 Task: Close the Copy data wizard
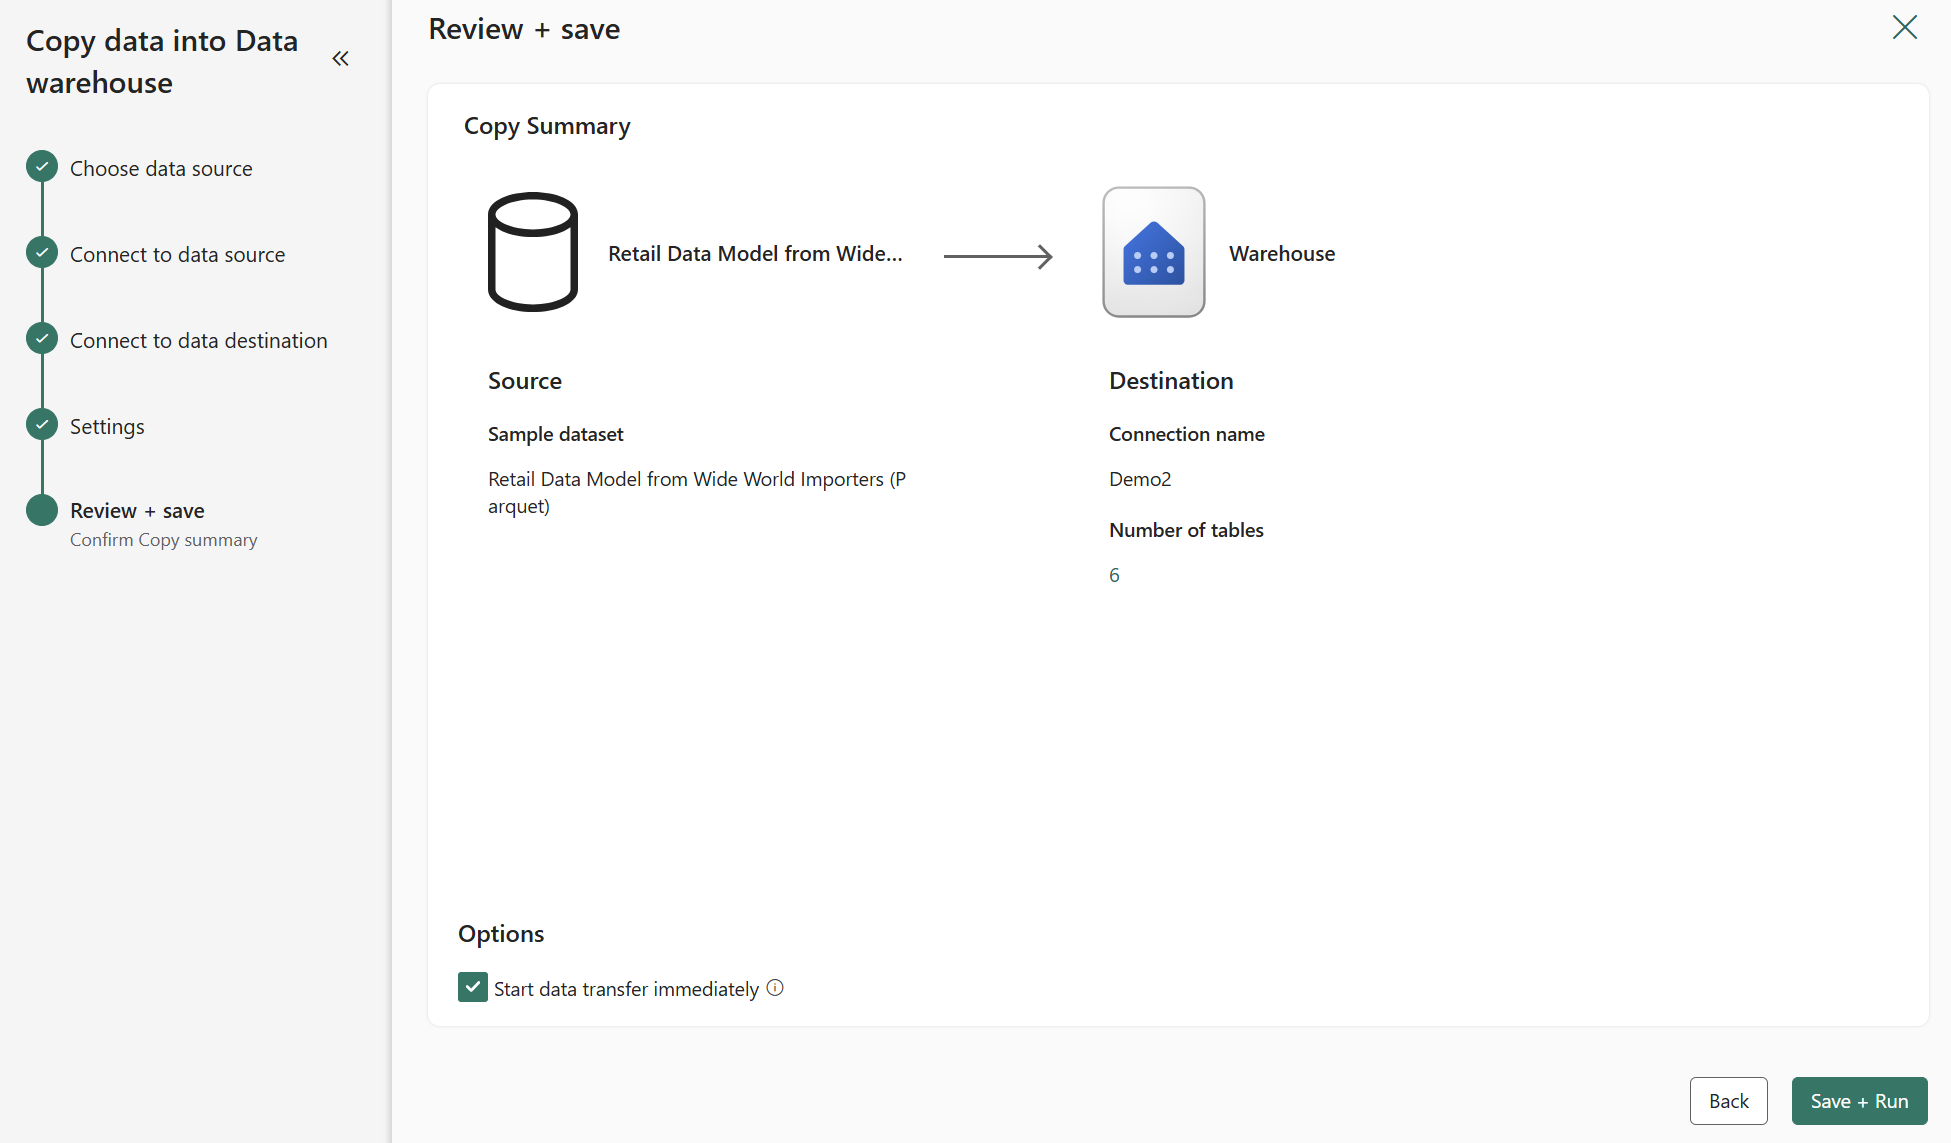tap(1904, 27)
